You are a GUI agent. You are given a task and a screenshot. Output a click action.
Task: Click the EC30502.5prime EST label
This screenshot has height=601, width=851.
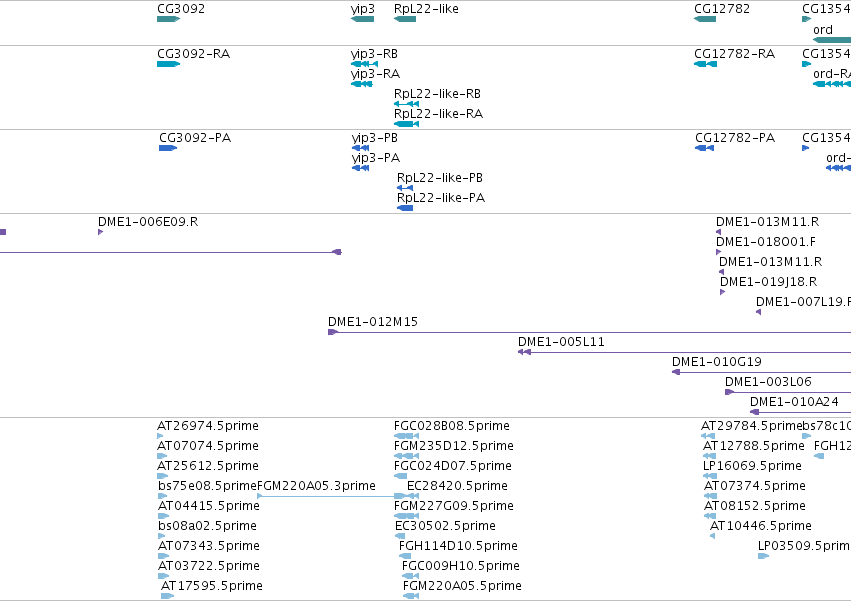pos(445,527)
